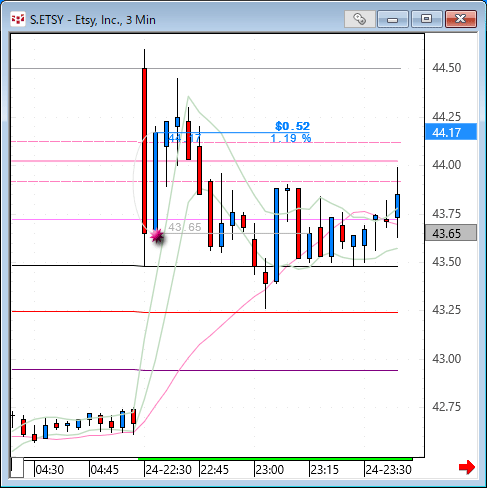Minimize the S.ETSY chart window
The width and height of the screenshot is (487, 488).
(393, 19)
